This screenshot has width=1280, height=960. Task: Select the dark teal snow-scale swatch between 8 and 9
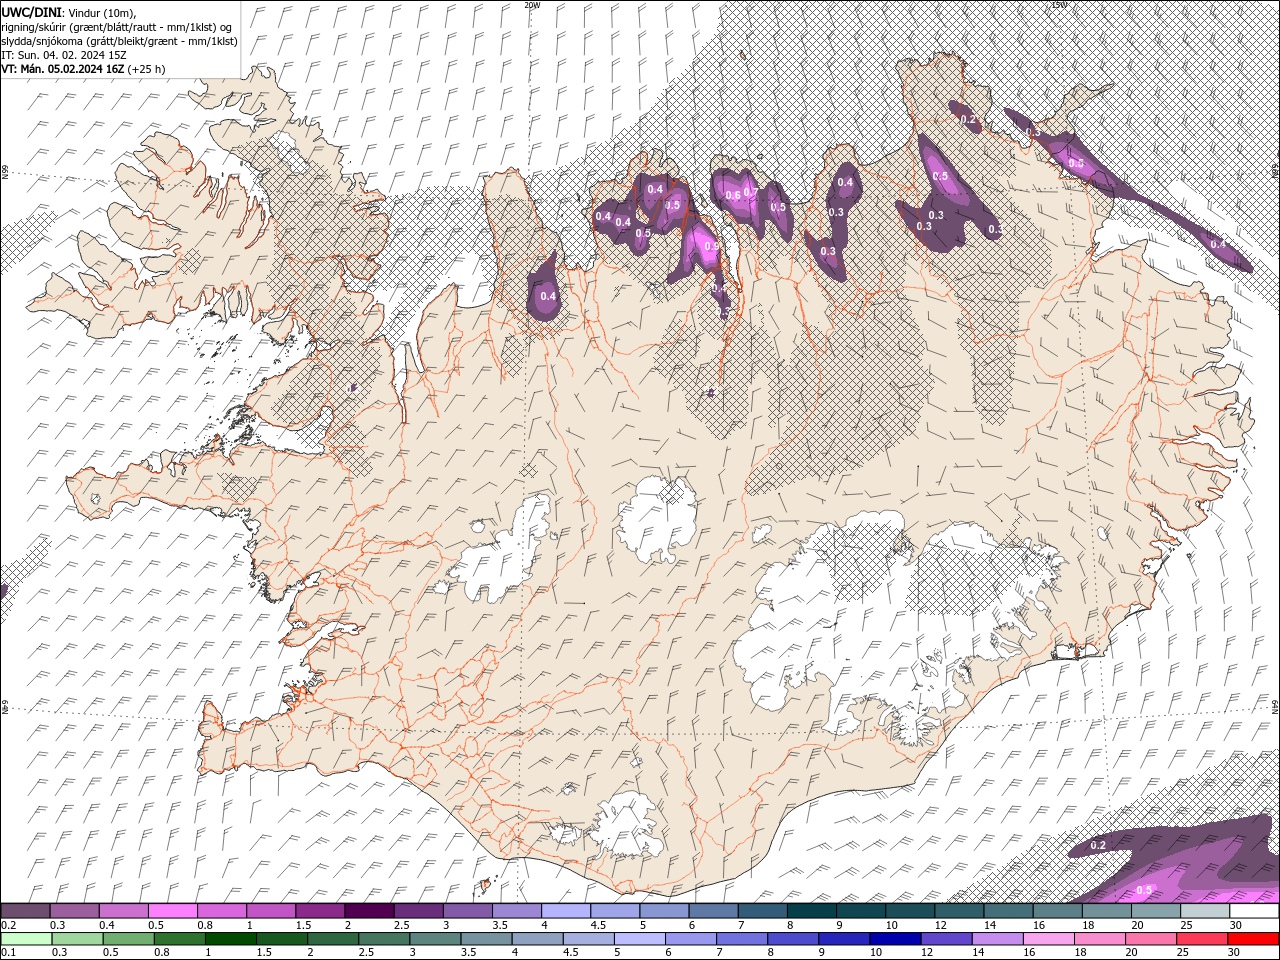coord(811,911)
